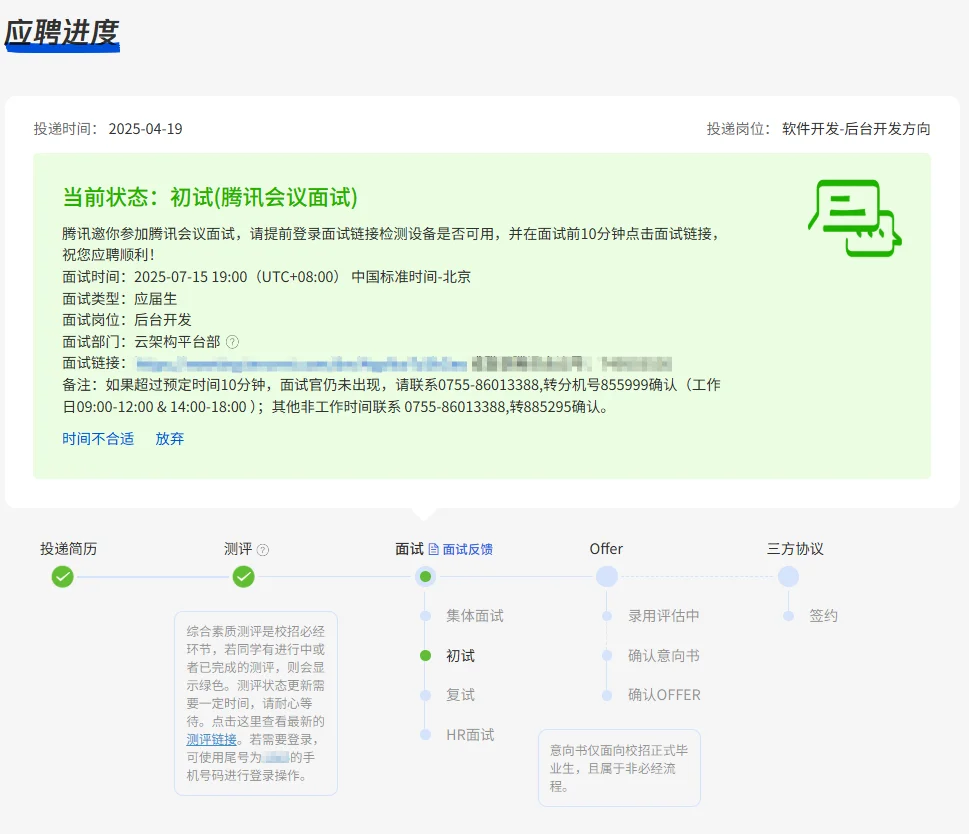
Task: Click the help icon next to 云架构平台部
Action: [x=232, y=342]
